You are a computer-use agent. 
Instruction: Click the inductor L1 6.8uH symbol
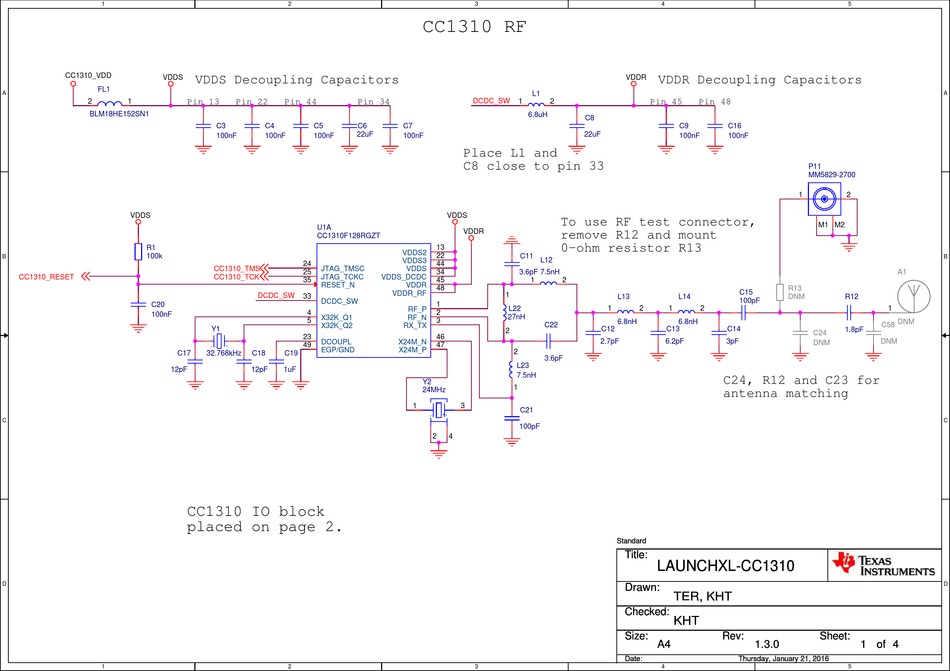click(x=538, y=102)
